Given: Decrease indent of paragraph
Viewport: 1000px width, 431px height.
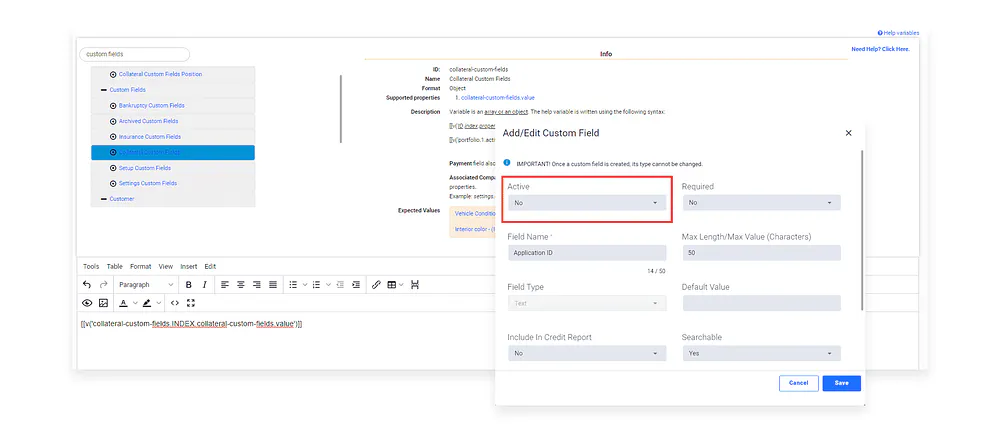Looking at the screenshot, I should coord(340,285).
